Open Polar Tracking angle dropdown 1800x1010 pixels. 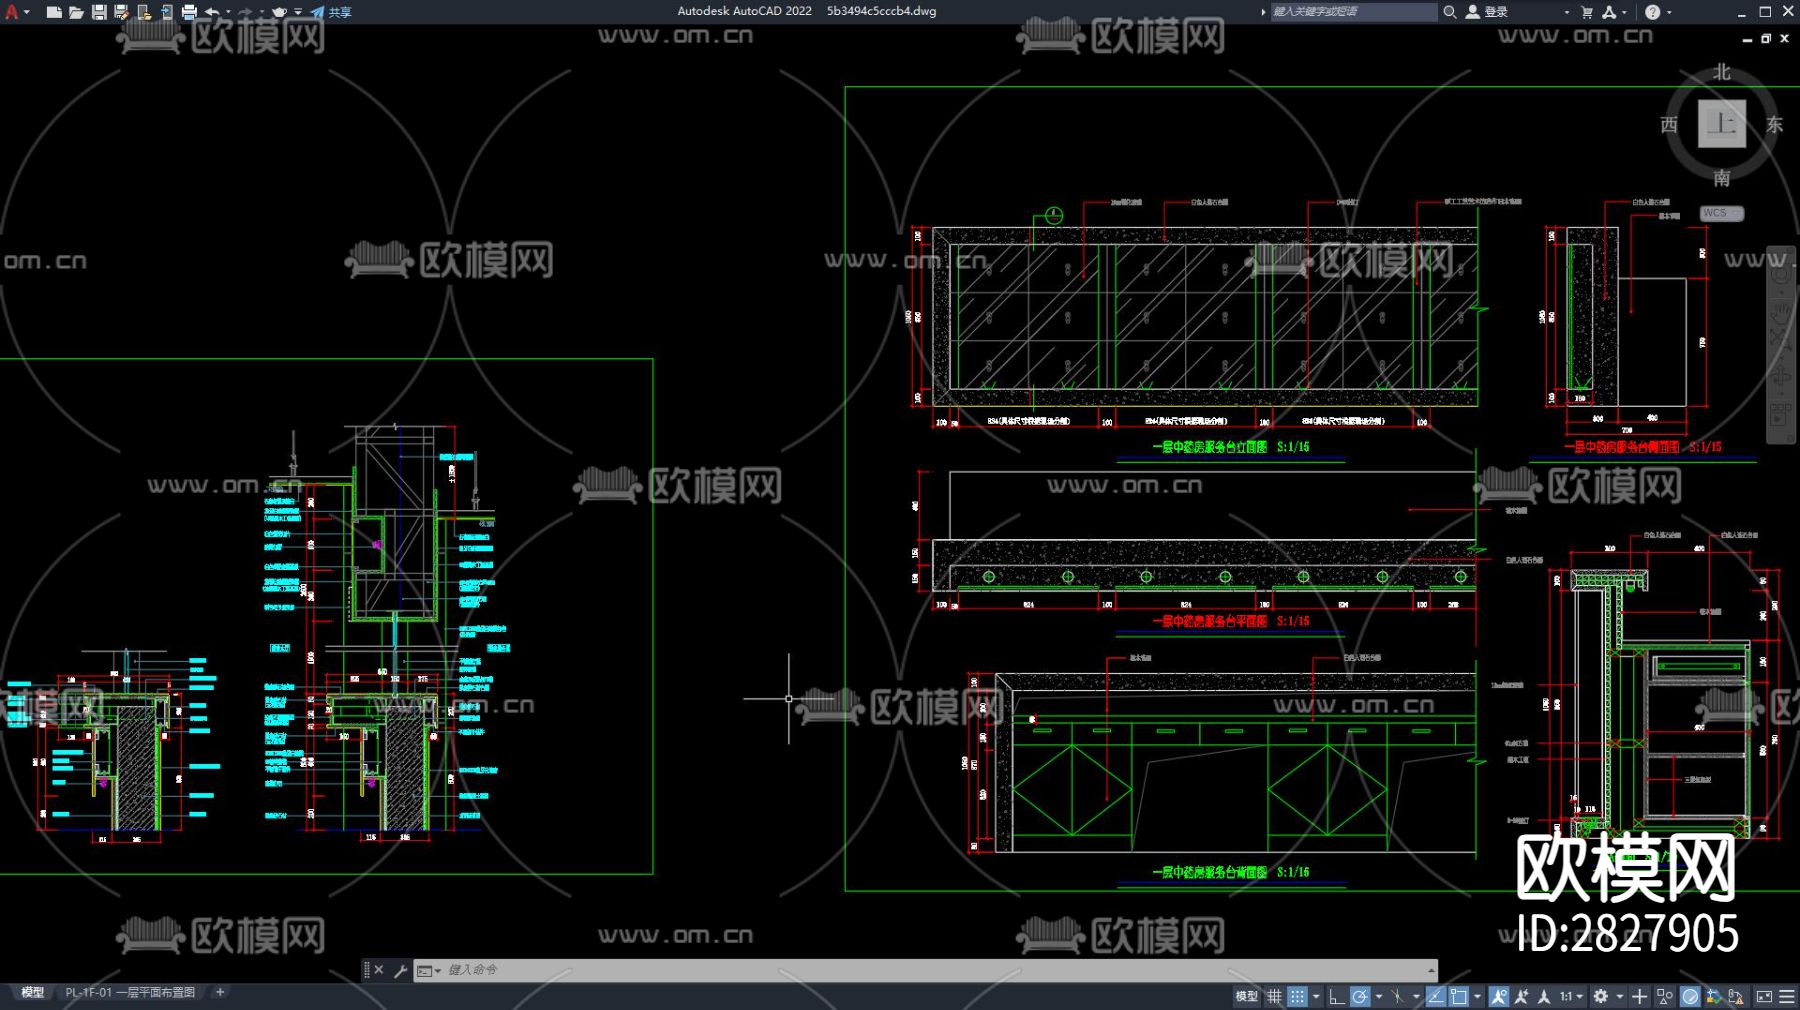(1378, 996)
